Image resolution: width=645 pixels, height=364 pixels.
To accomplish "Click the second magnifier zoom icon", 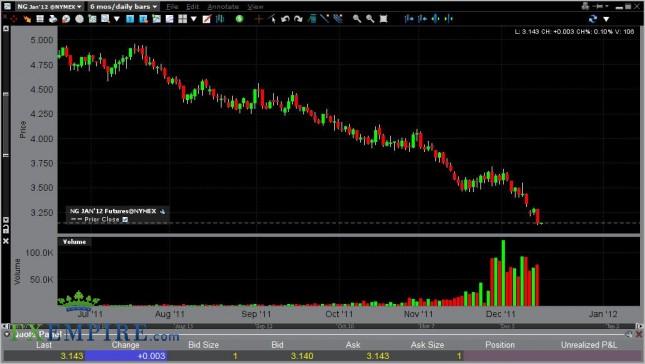I will [x=370, y=19].
